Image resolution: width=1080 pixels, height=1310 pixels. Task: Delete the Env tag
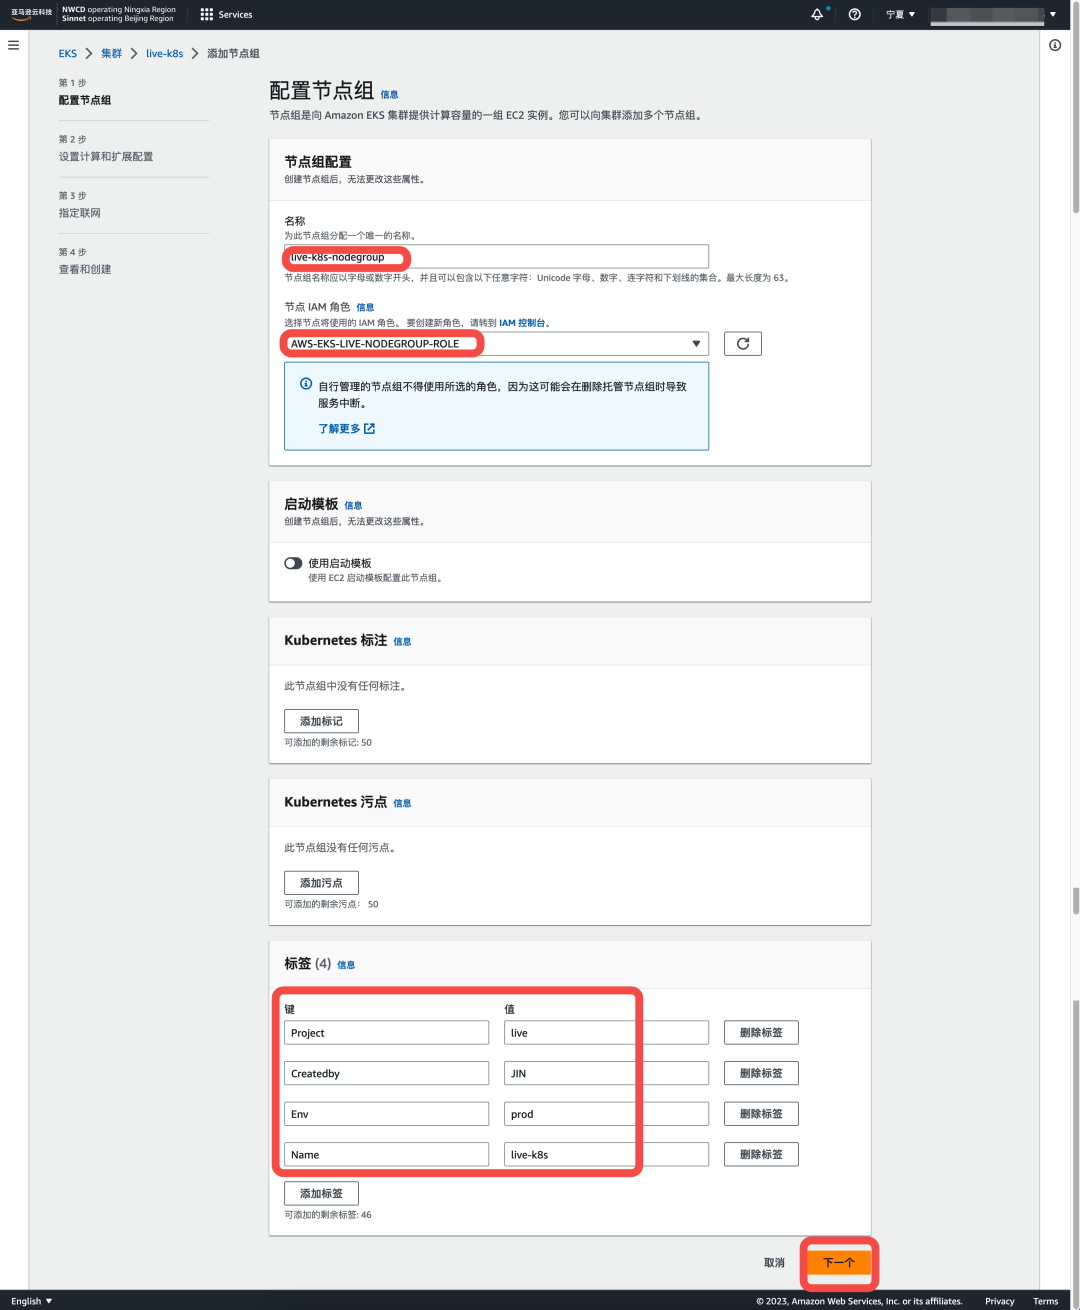[x=761, y=1113]
